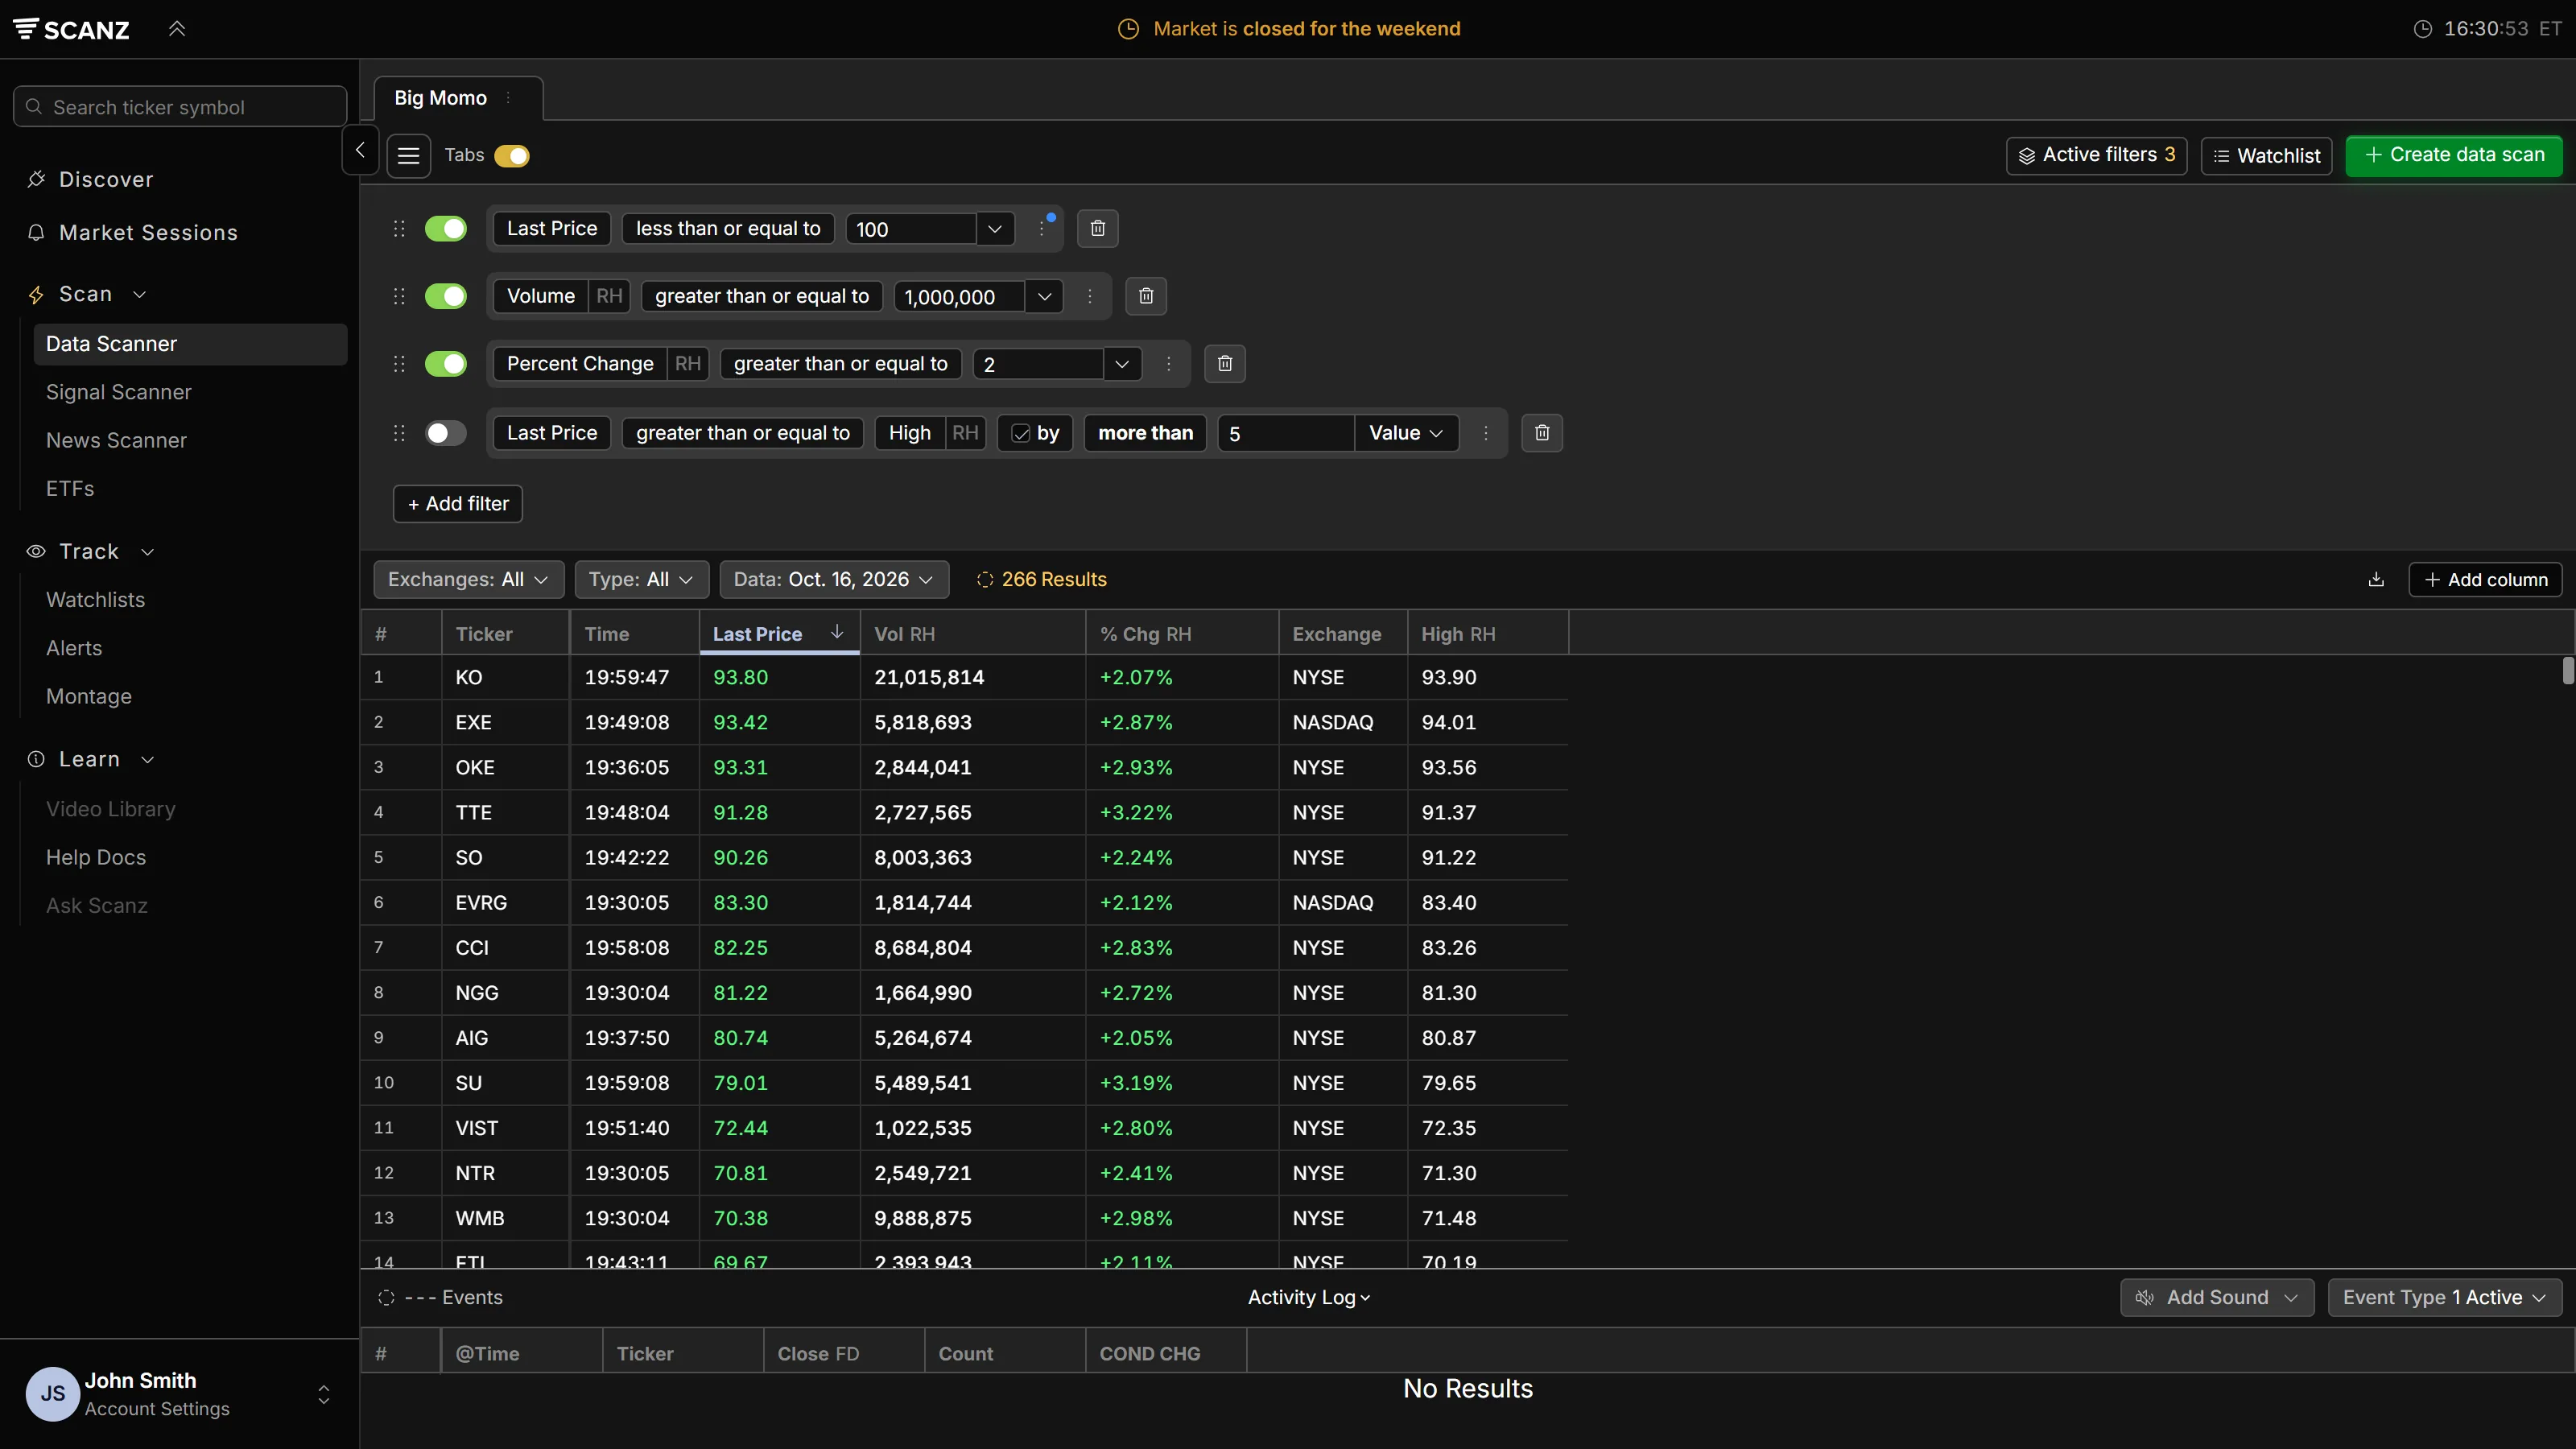The width and height of the screenshot is (2576, 1449).
Task: Open the Big Momo tab options dots
Action: click(509, 98)
